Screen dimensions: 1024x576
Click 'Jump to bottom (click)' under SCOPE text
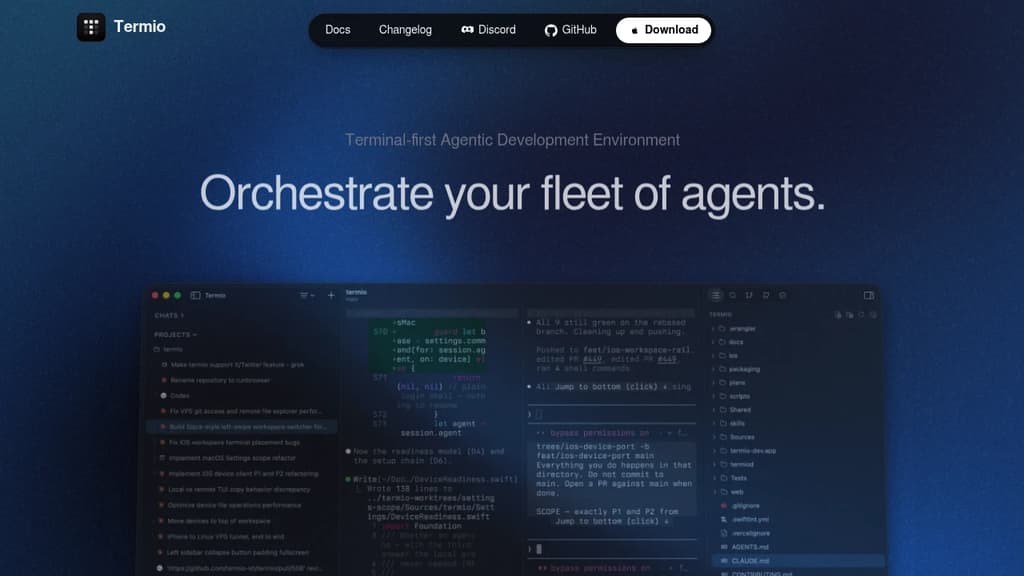point(611,522)
